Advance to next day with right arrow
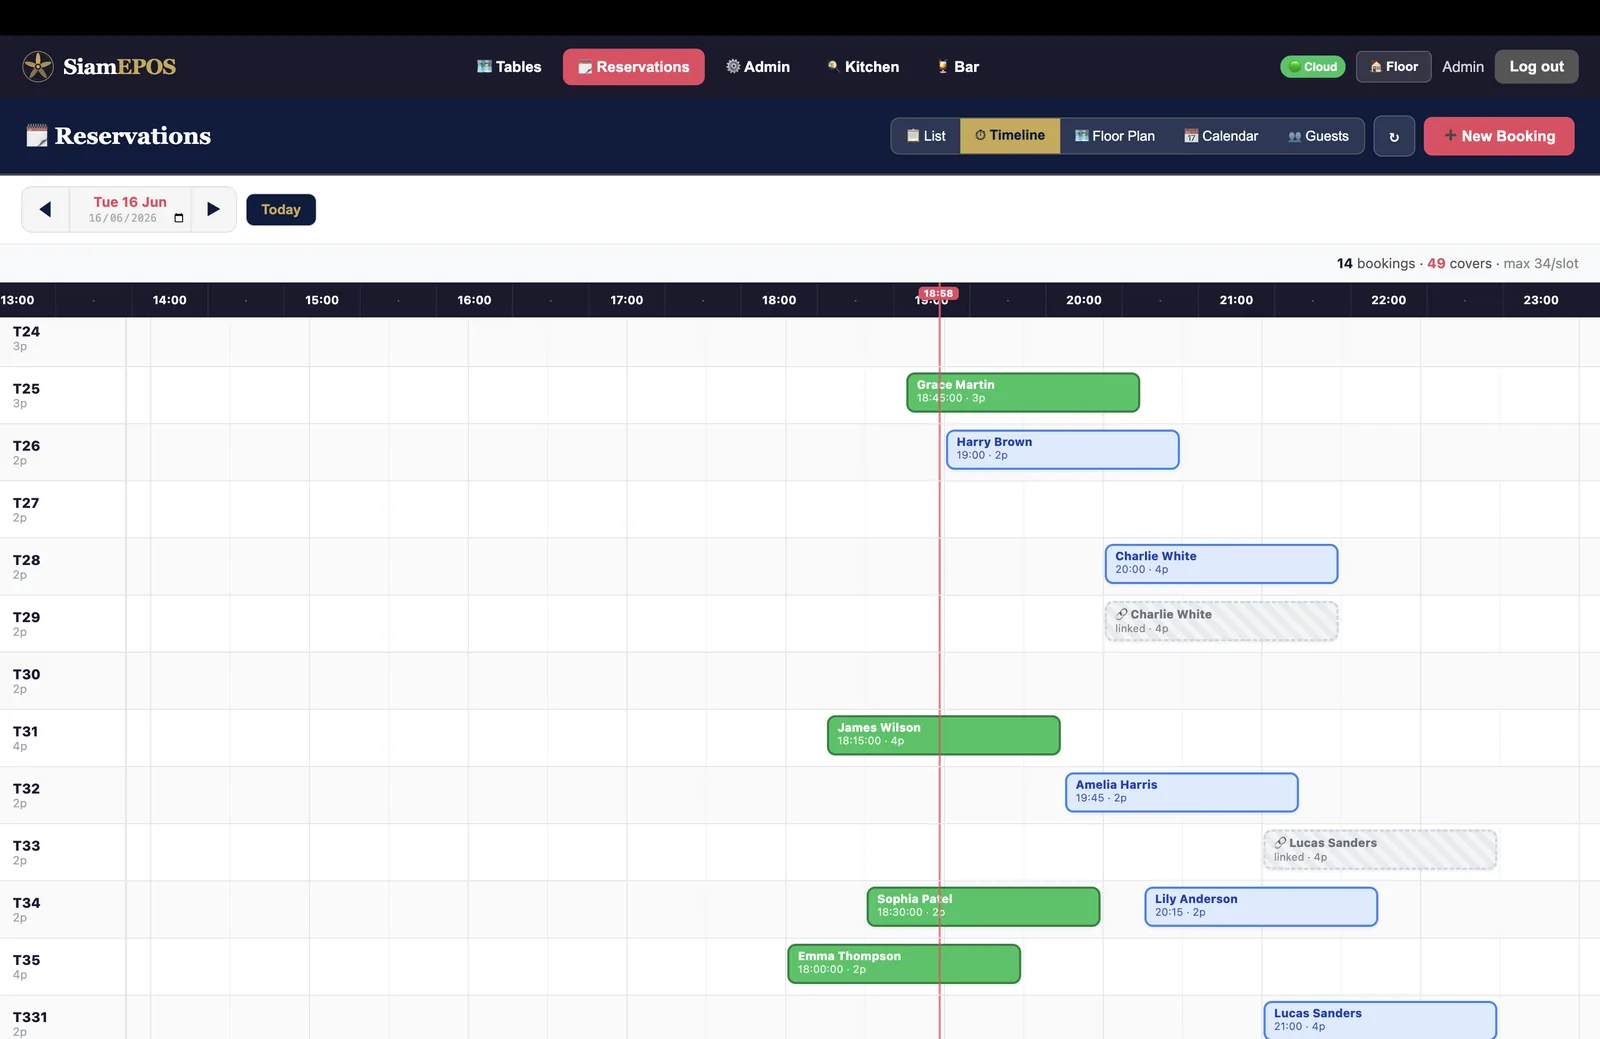Screen dimensions: 1600x1039 [213, 209]
